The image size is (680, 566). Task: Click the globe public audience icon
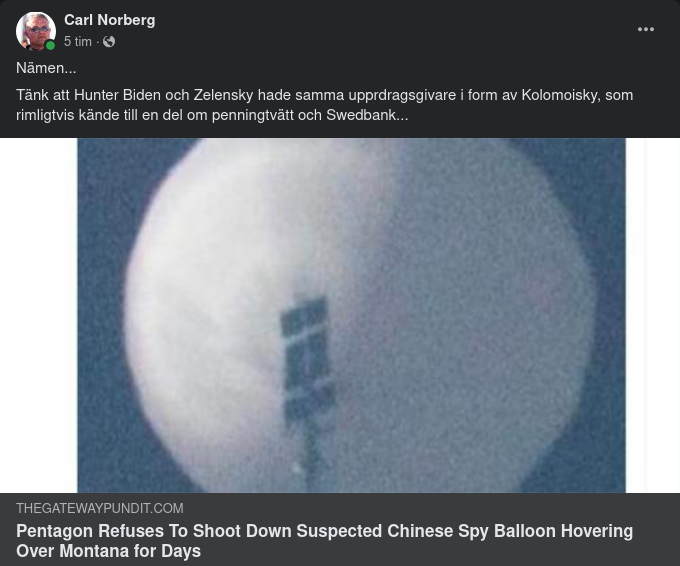109,42
